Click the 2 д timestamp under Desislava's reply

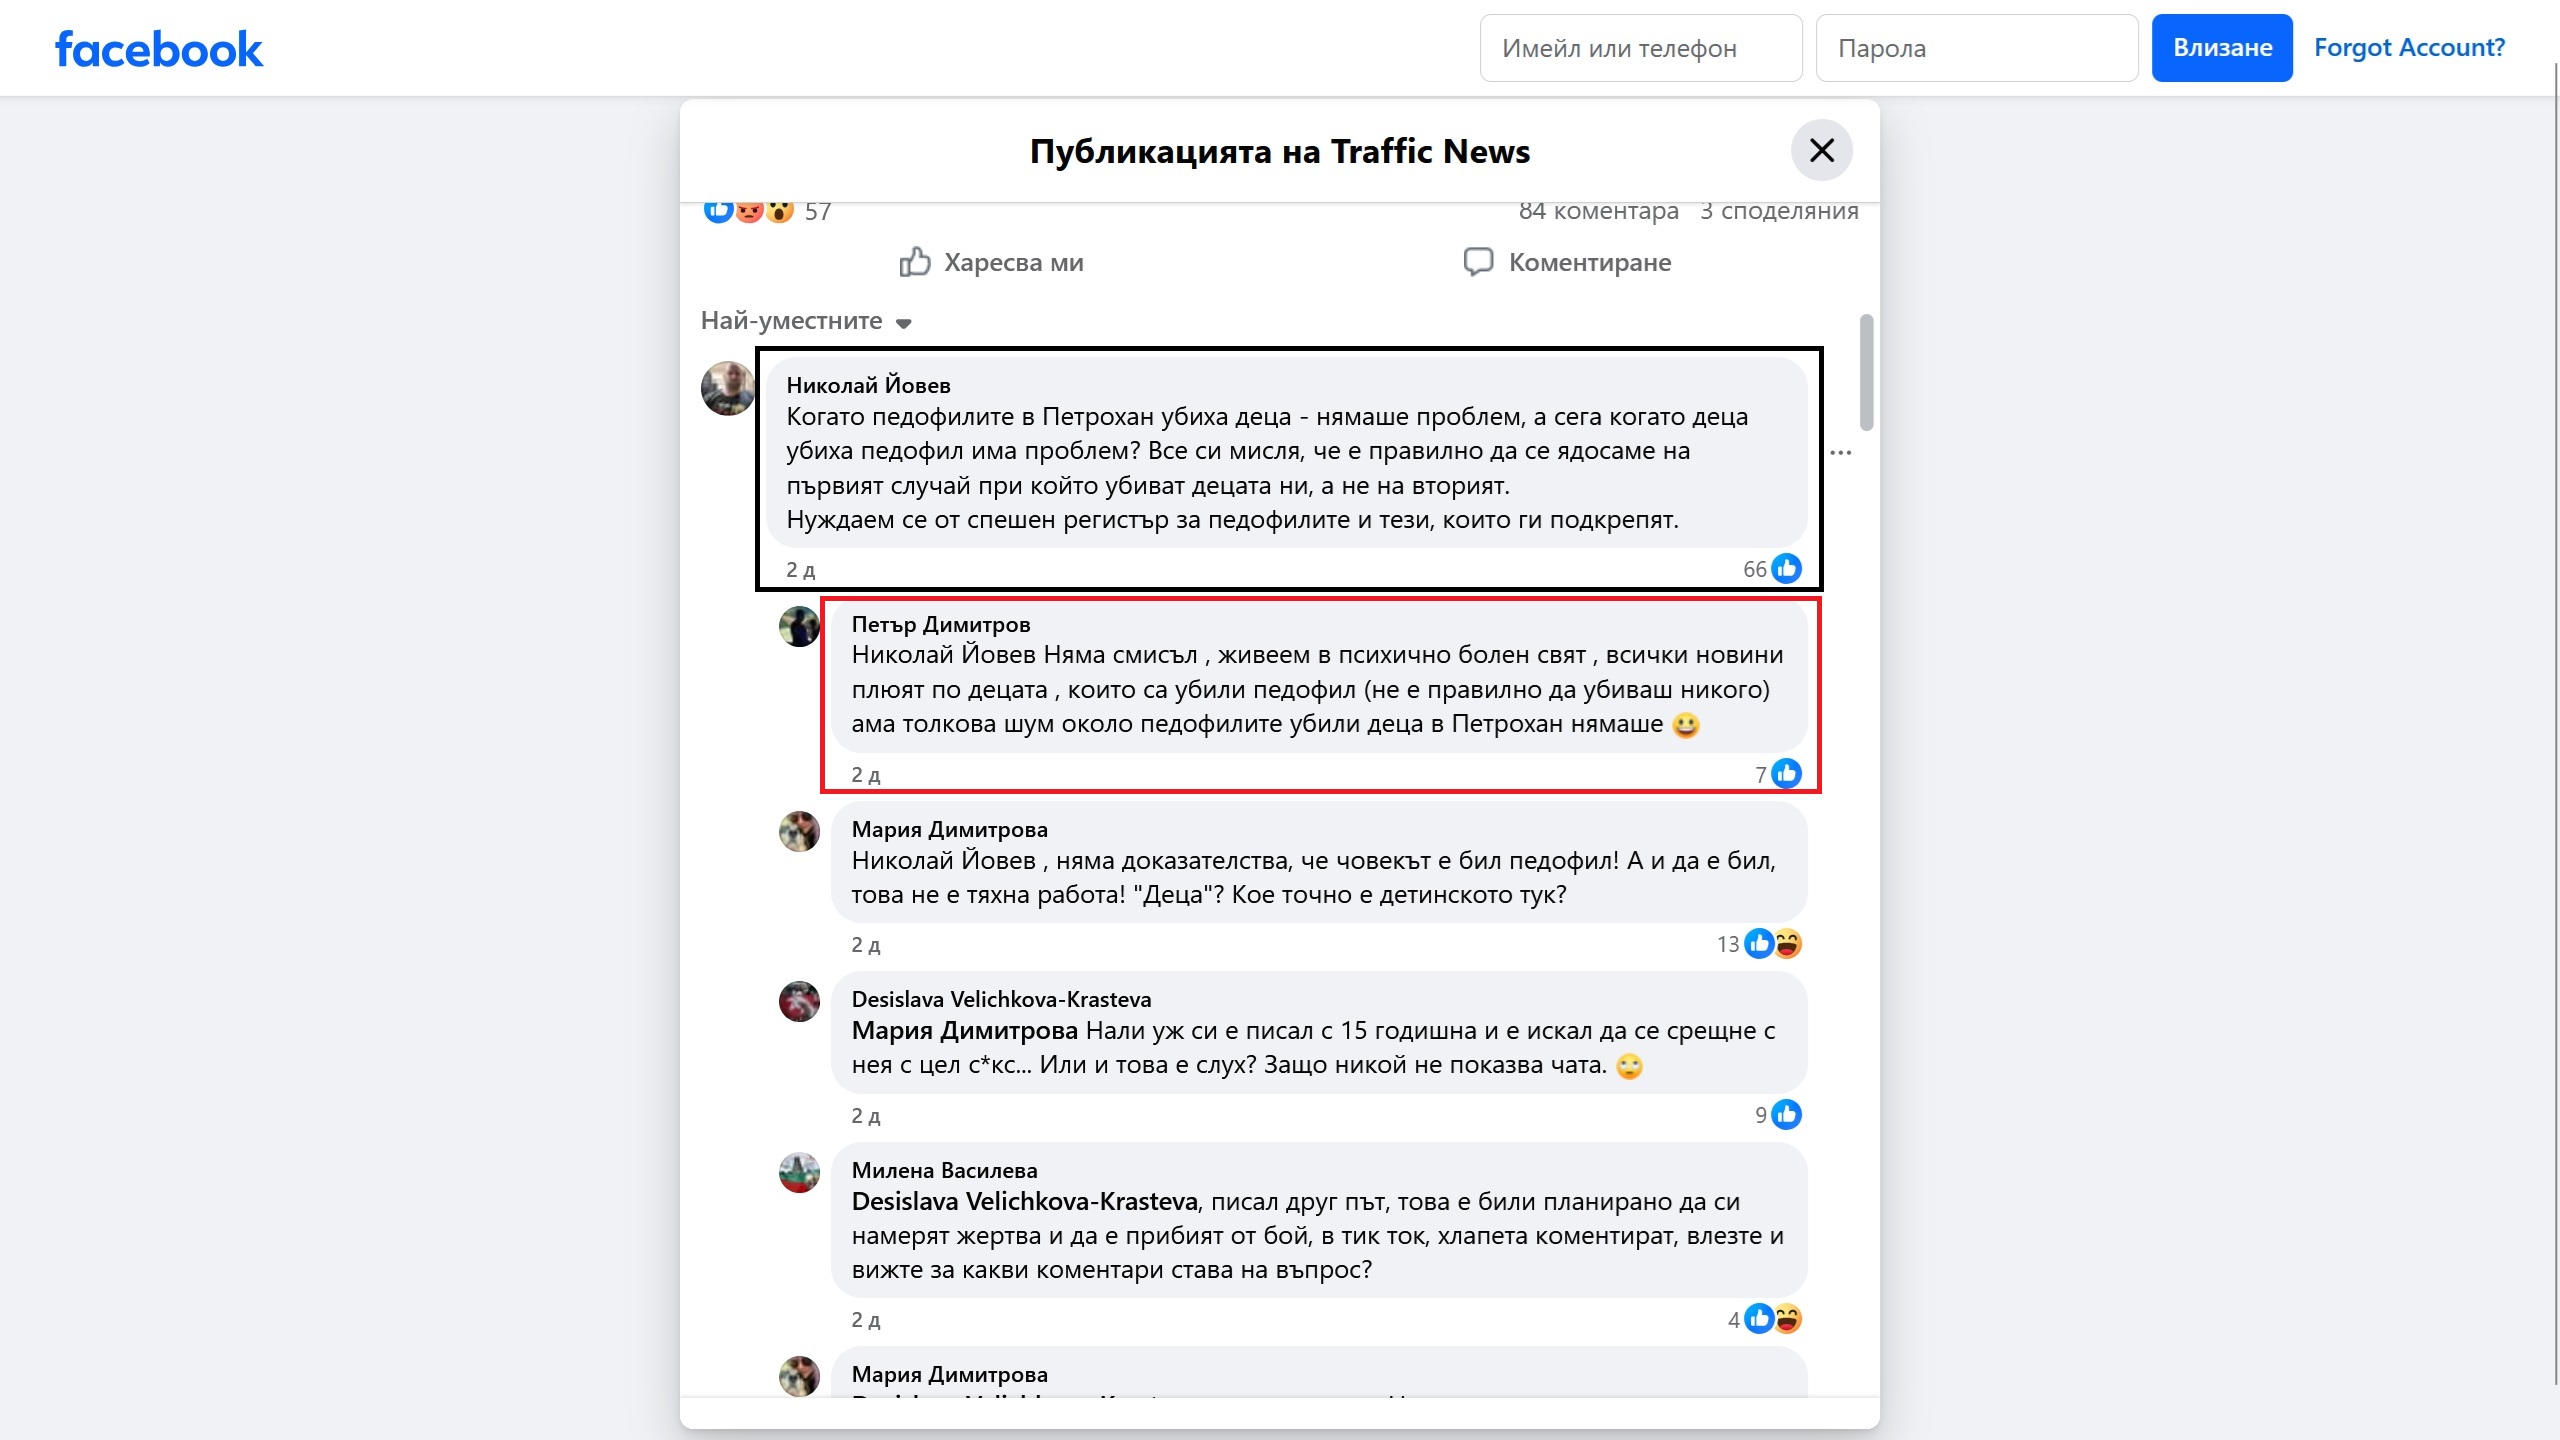point(865,1116)
